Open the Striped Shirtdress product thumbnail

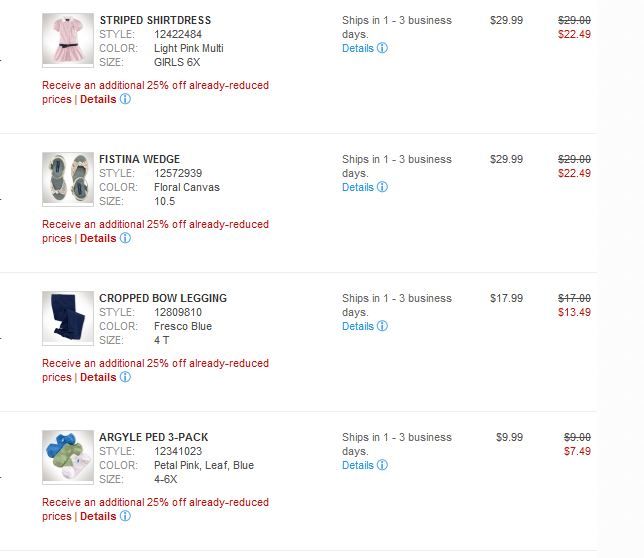[68, 40]
